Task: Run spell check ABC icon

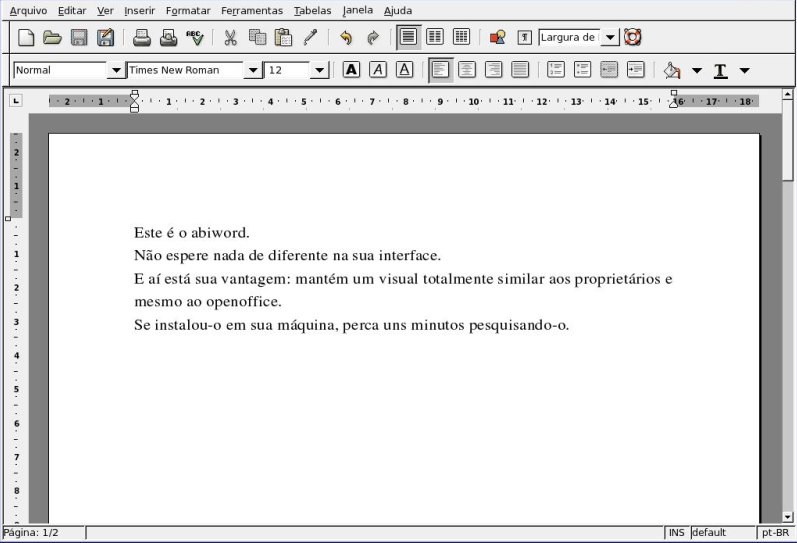Action: (x=195, y=37)
